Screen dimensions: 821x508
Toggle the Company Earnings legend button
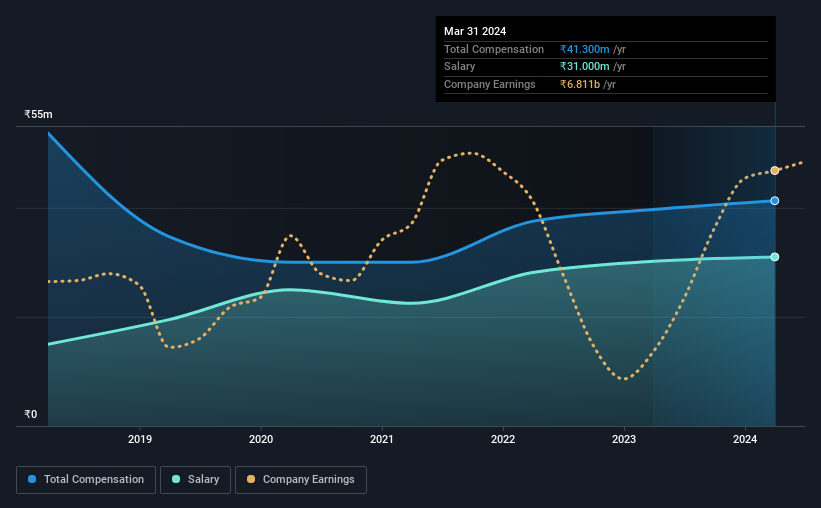(301, 480)
